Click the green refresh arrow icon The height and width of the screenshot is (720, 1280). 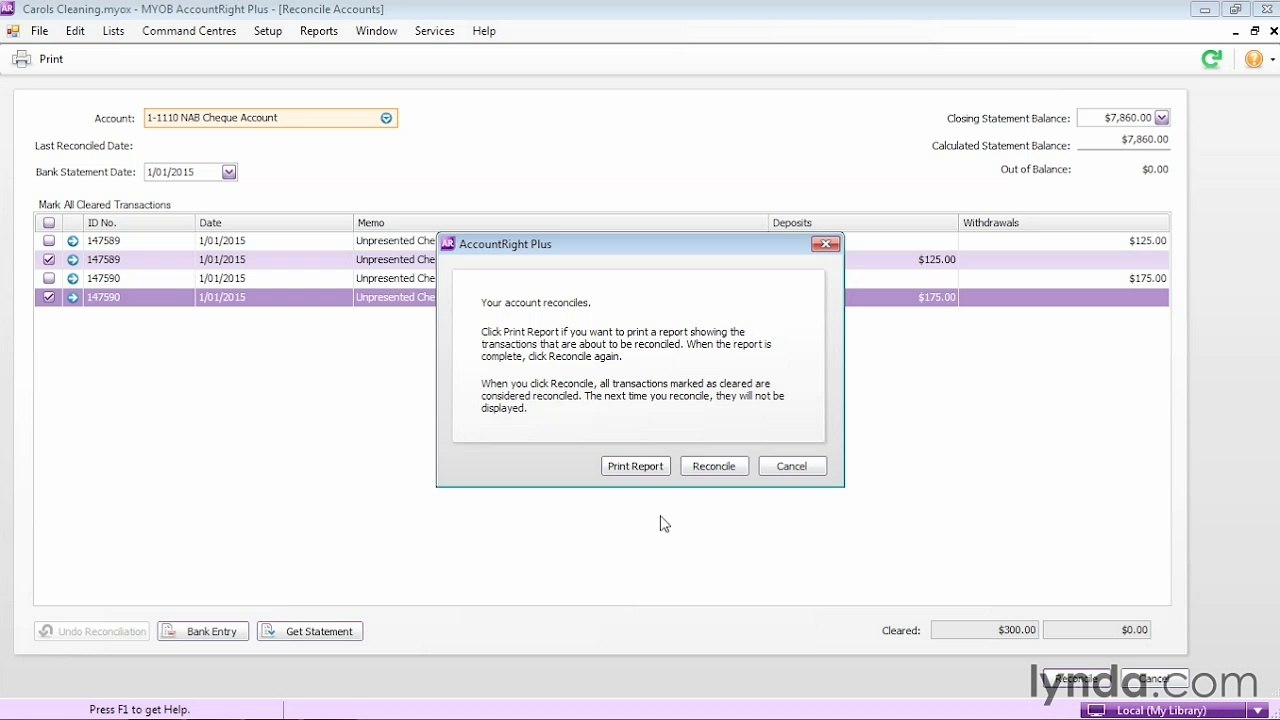1212,59
